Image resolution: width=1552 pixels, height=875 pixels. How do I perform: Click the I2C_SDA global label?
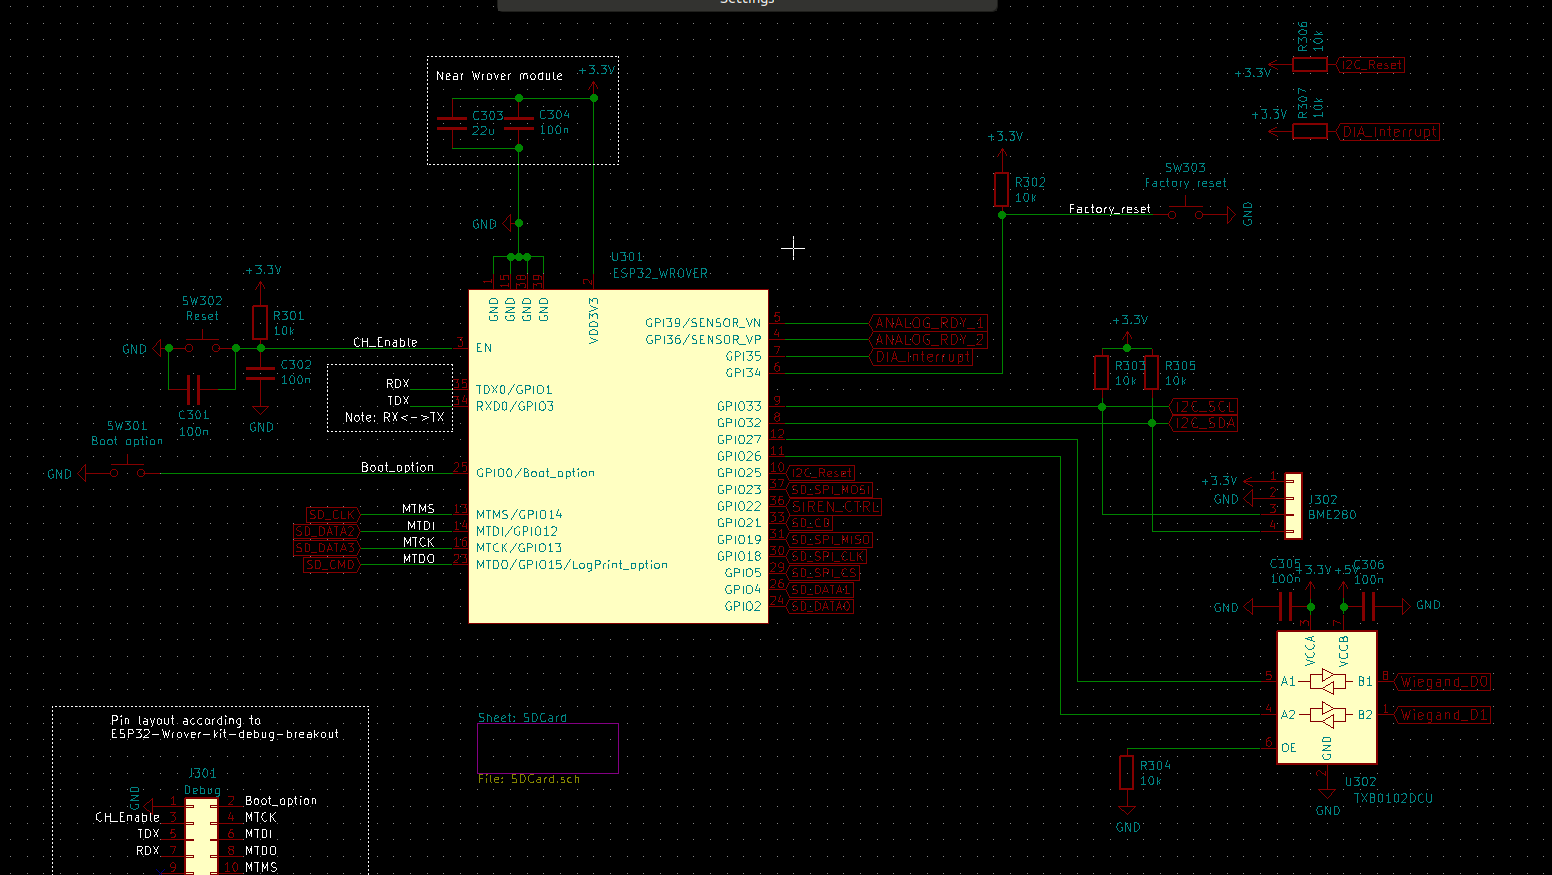click(1204, 423)
